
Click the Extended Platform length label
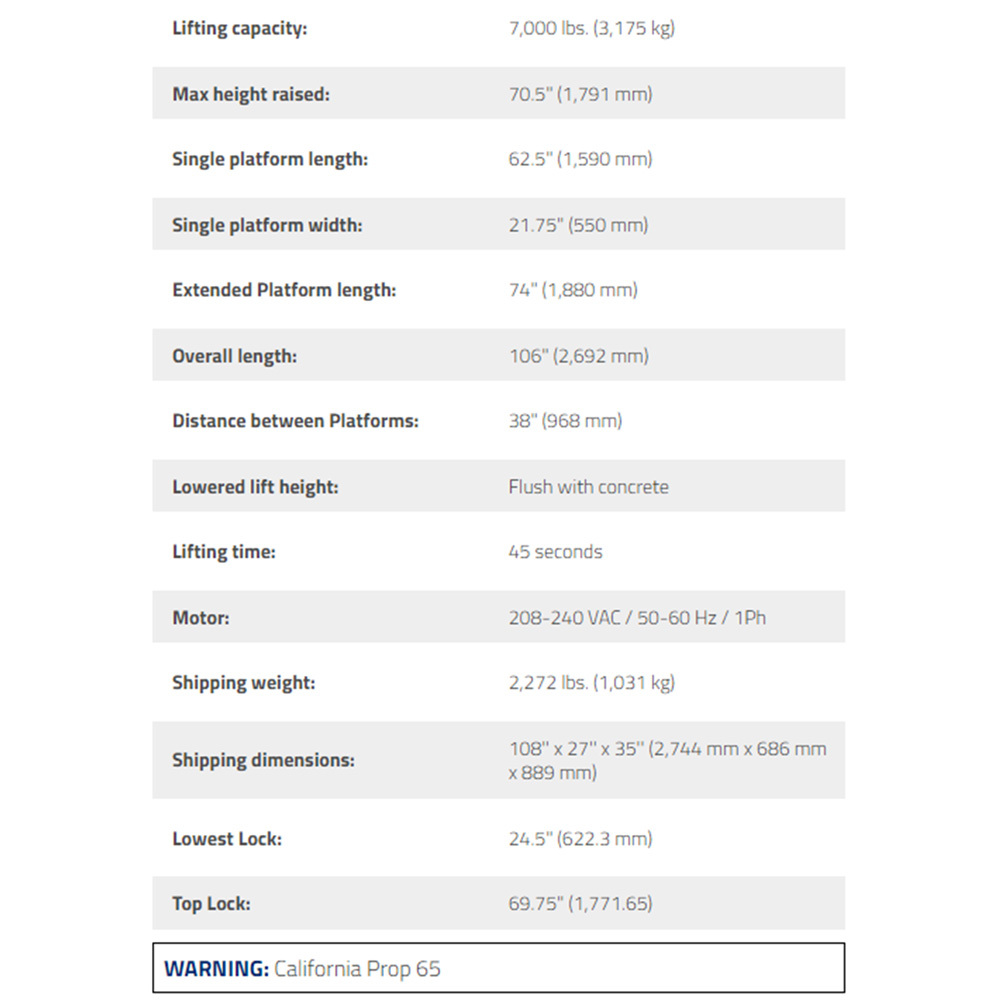coord(284,290)
